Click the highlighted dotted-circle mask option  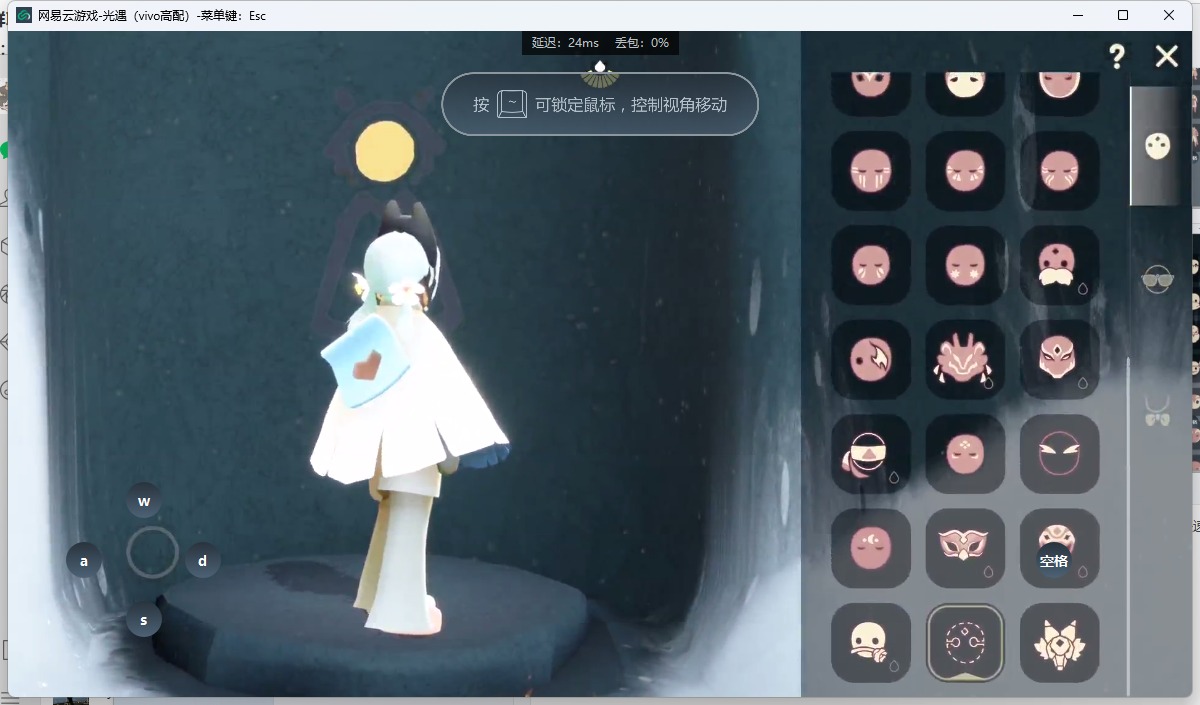coord(965,642)
